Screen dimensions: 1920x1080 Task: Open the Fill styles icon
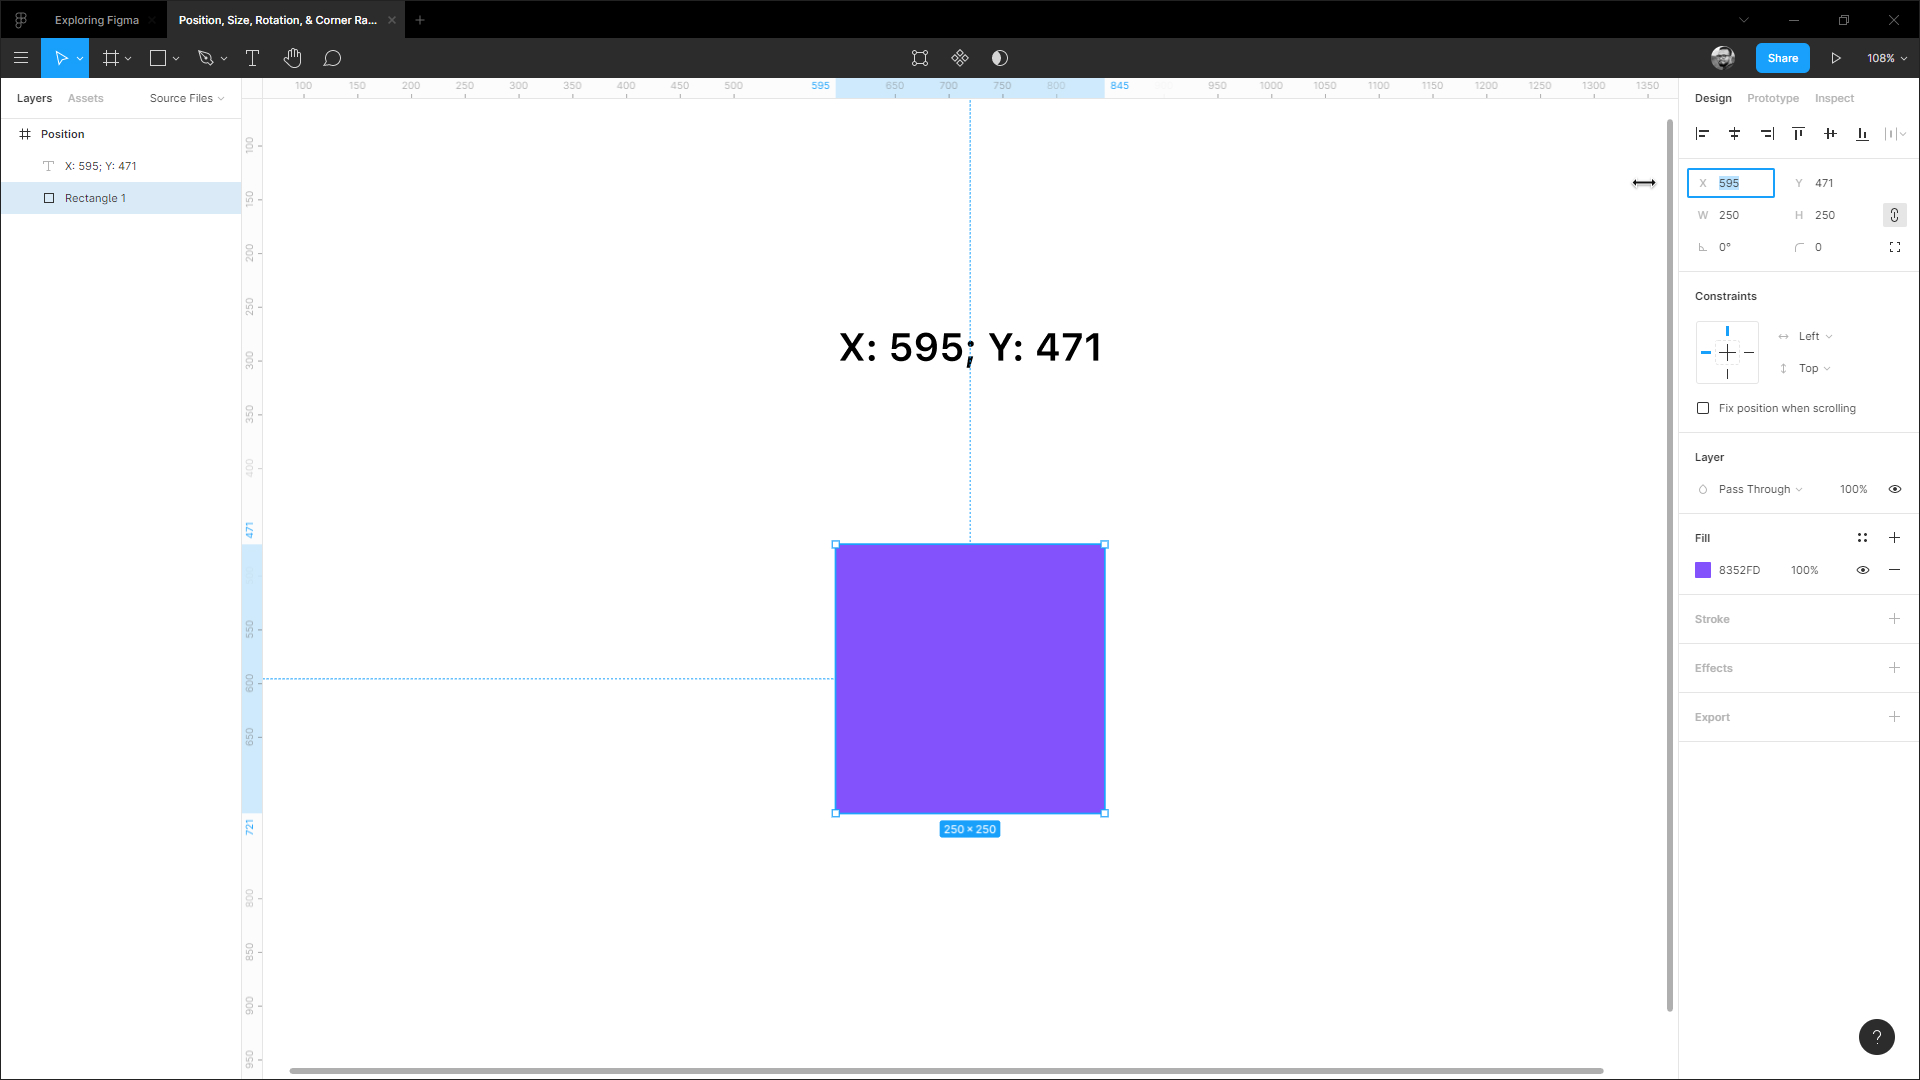[x=1862, y=538]
